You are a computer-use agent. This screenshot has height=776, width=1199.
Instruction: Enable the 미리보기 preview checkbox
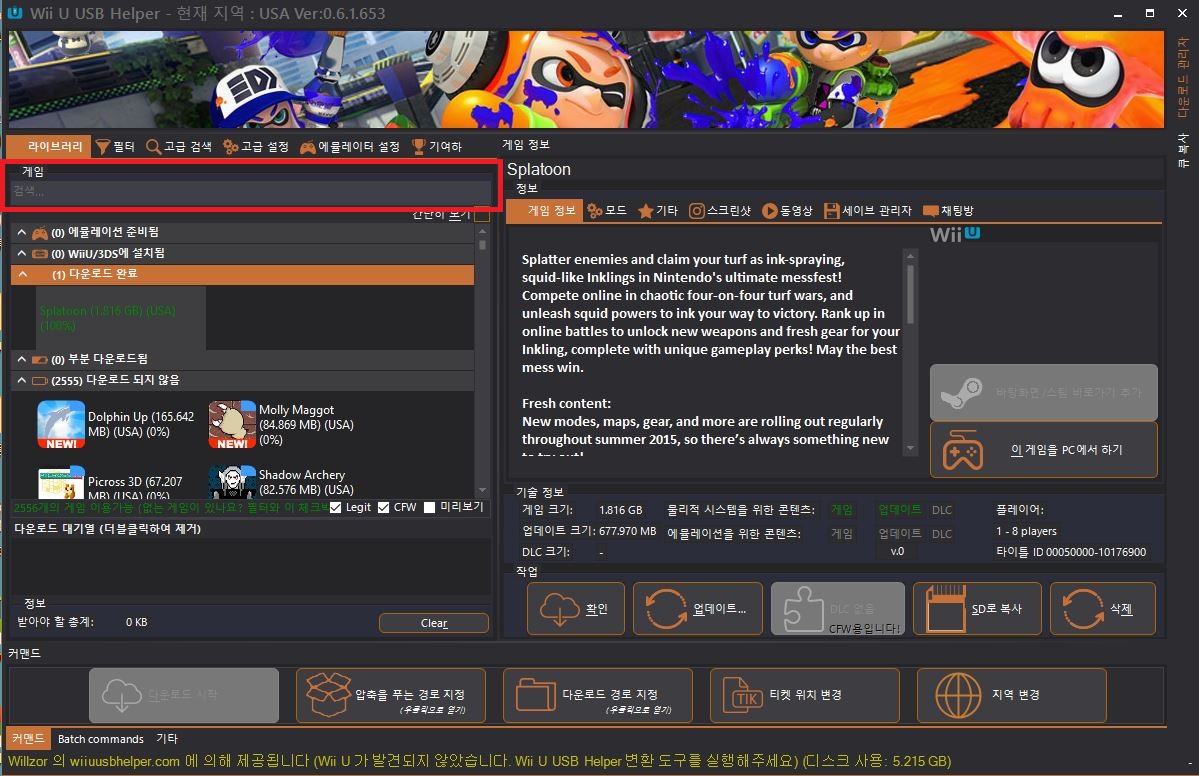click(x=429, y=508)
